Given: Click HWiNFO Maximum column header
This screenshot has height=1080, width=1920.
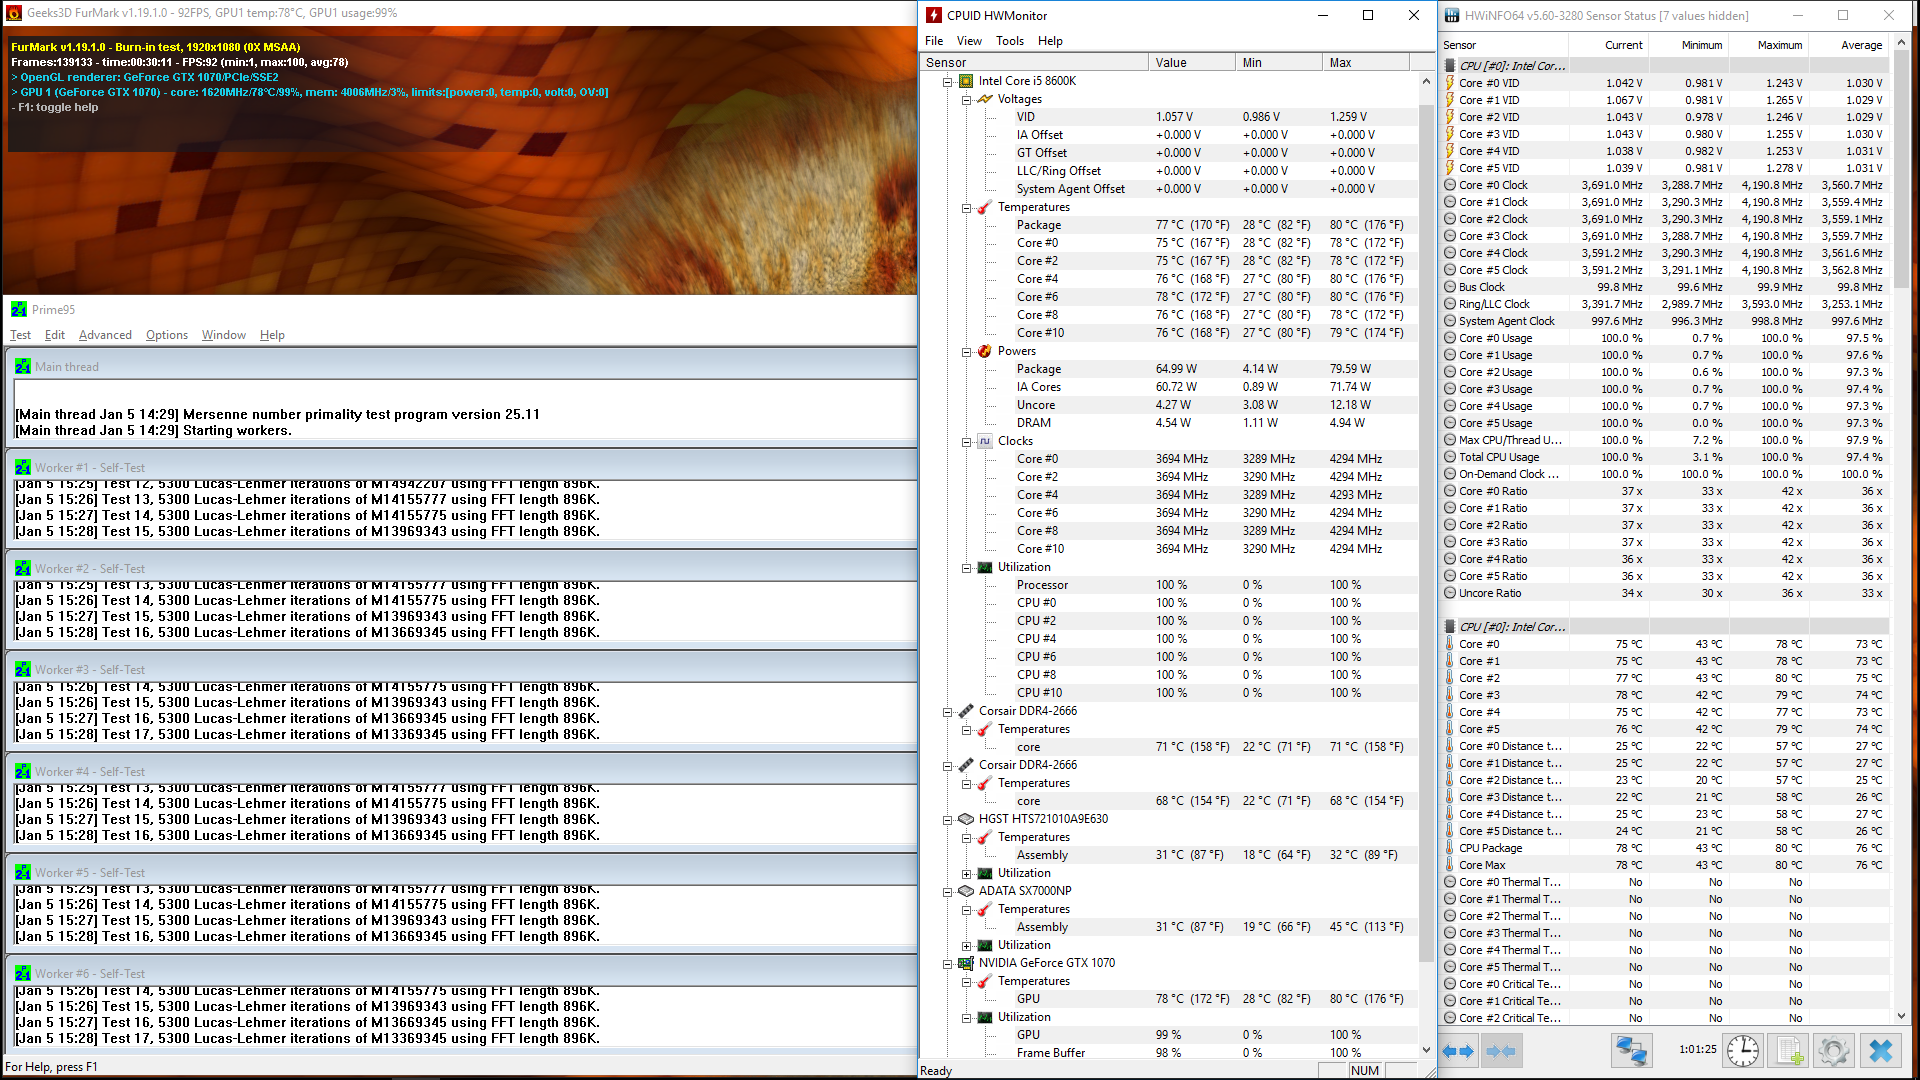Looking at the screenshot, I should tap(1768, 45).
